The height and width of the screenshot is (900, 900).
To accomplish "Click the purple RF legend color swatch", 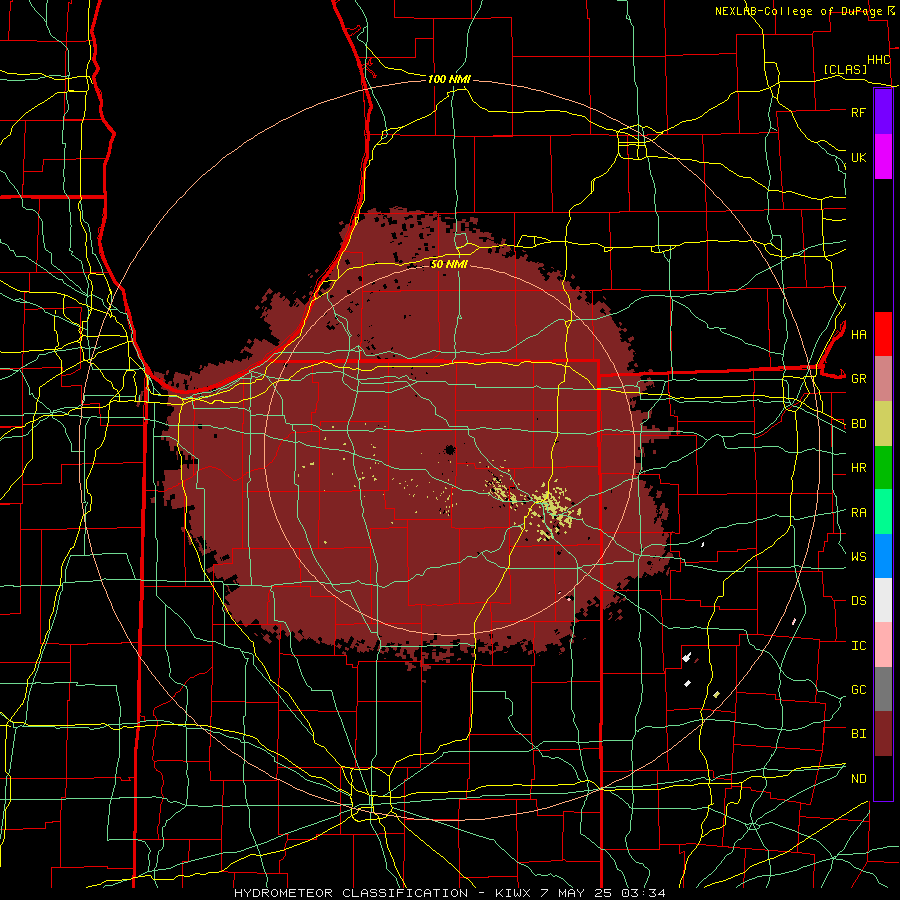I will click(883, 112).
